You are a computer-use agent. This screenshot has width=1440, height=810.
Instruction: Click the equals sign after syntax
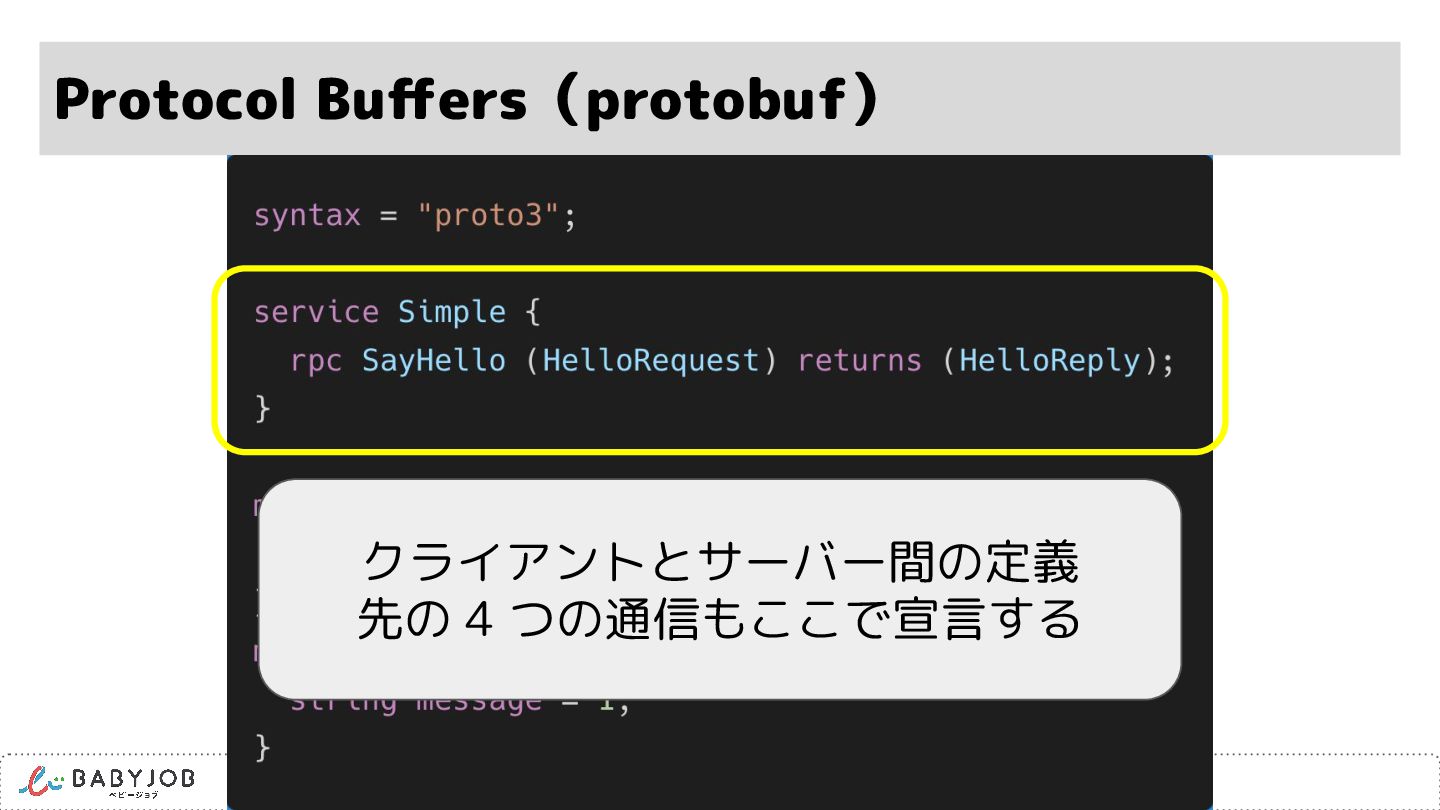(x=389, y=215)
